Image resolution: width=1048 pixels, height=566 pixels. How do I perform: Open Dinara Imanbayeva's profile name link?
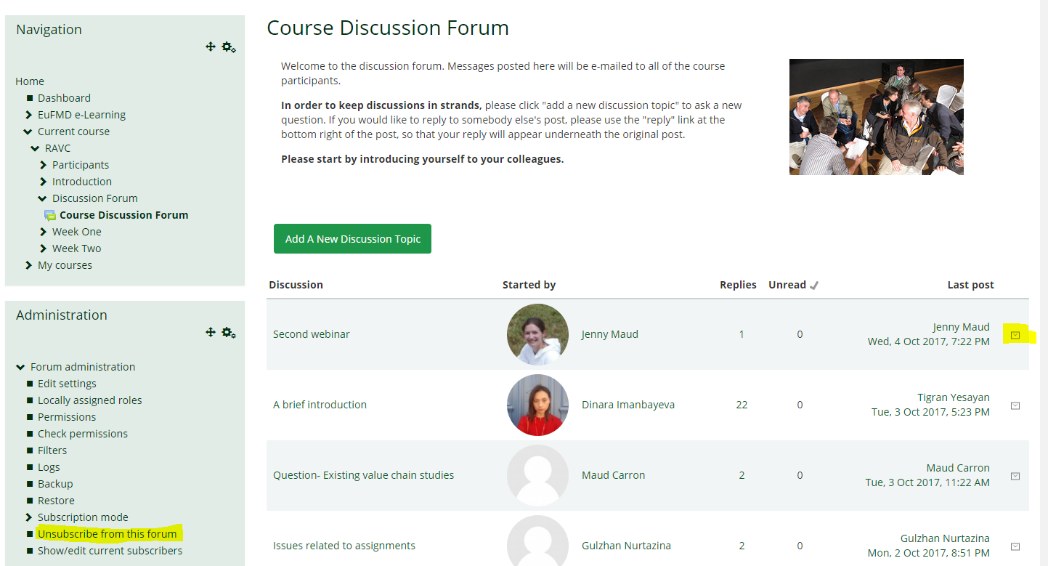[628, 405]
